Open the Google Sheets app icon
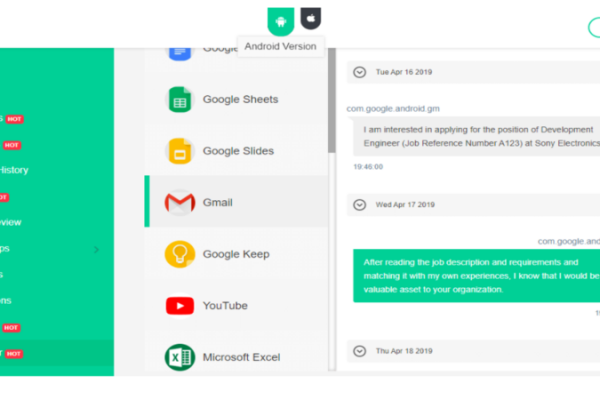 [179, 100]
